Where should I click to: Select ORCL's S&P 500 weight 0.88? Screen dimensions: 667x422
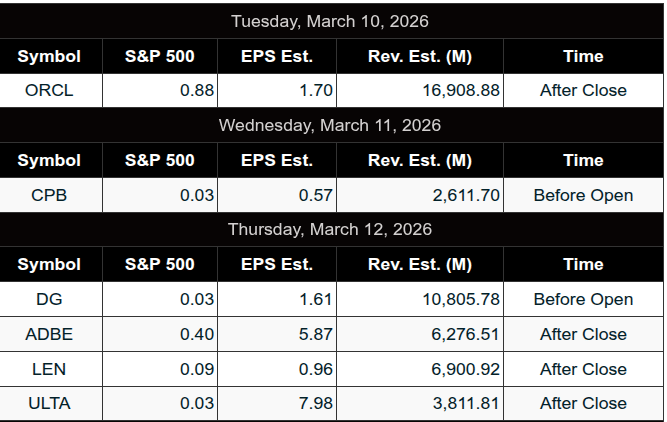[197, 90]
